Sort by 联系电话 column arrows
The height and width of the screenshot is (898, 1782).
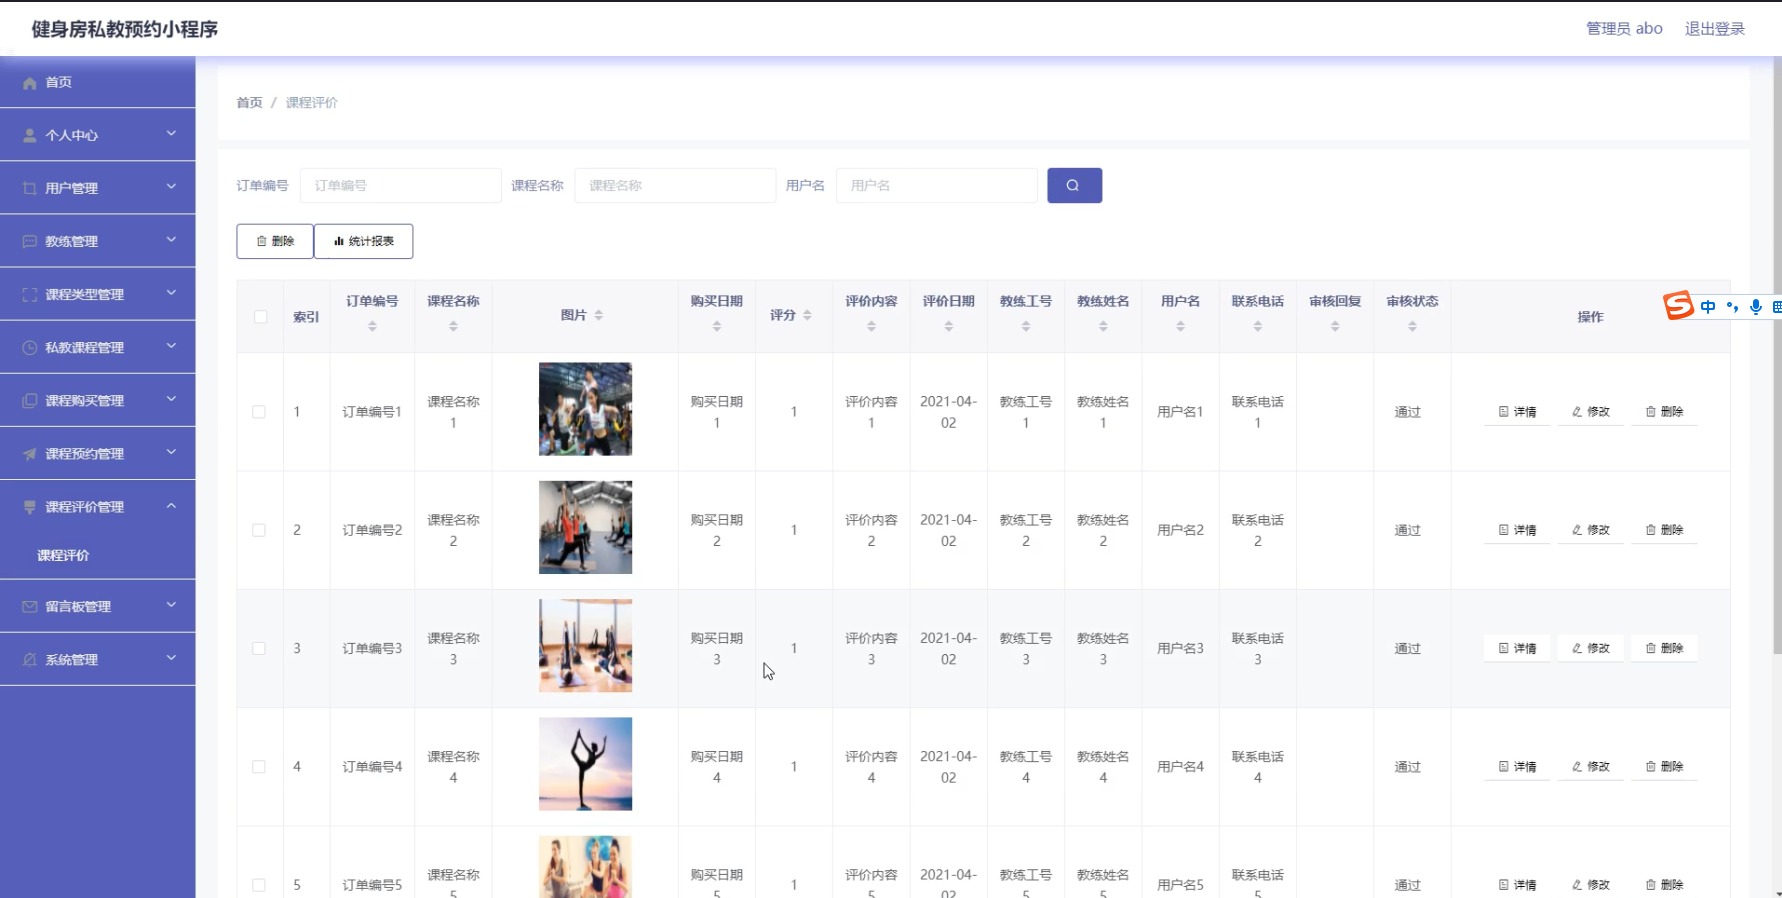point(1257,326)
